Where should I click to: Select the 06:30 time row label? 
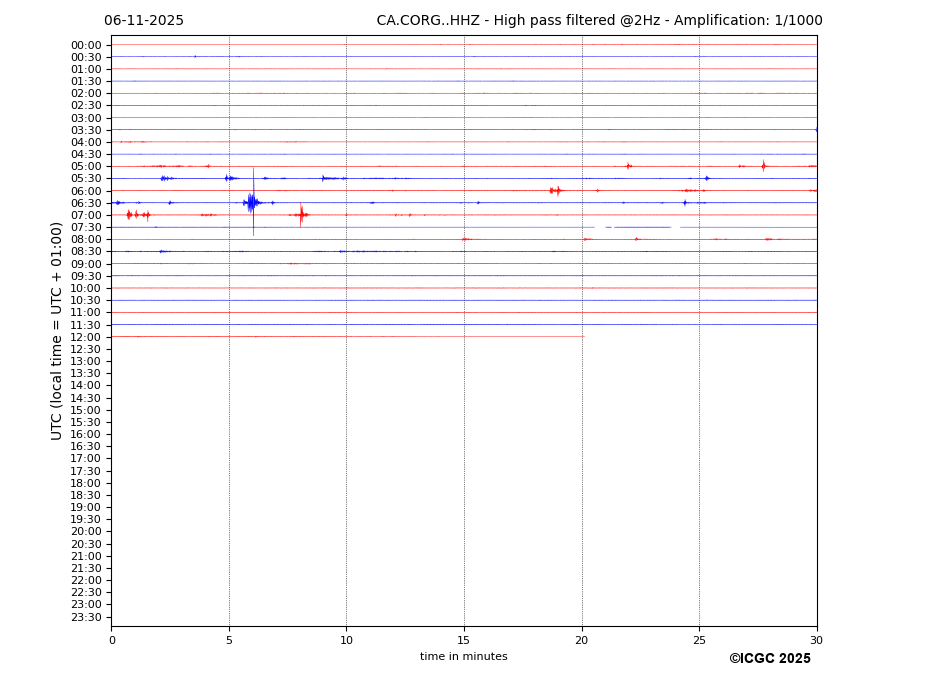point(86,203)
